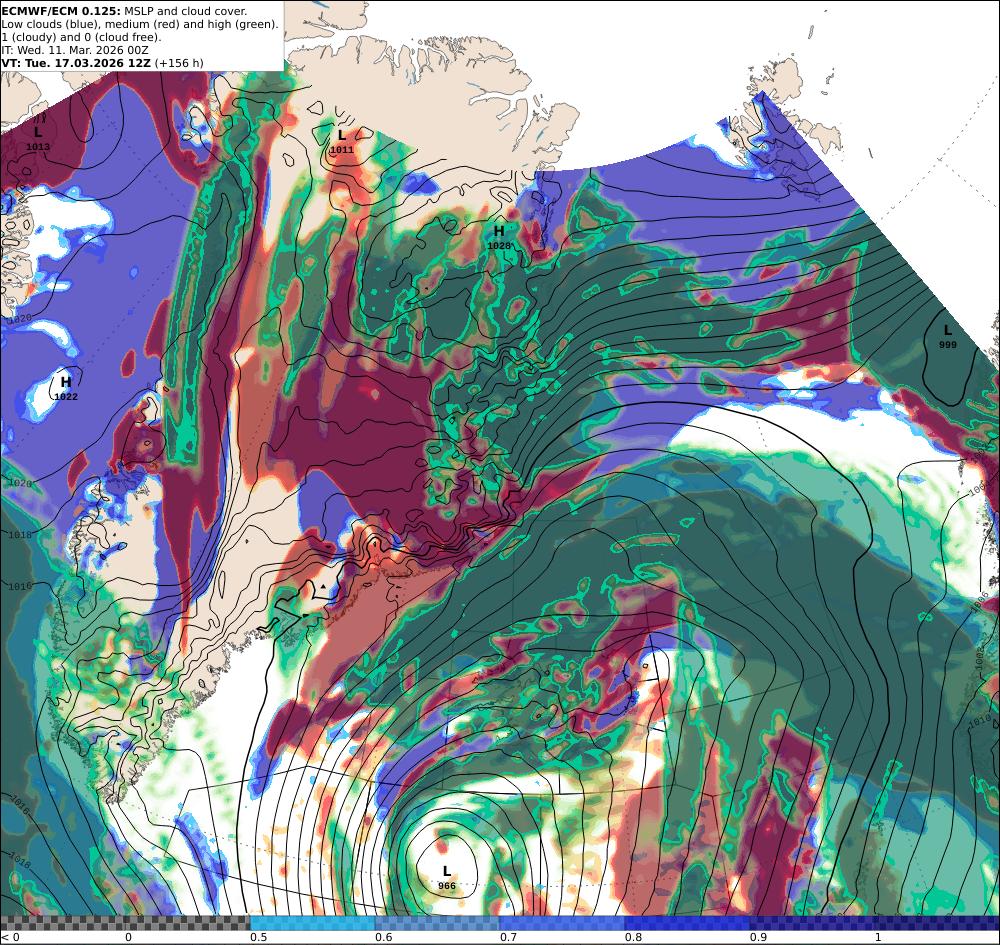Click the 'VT: Tue. 17.03.2026 12Z' valid time
The image size is (1000, 945).
point(77,62)
